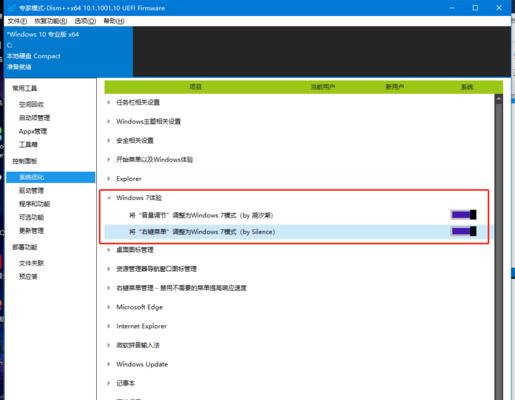Open Appx管理 in the sidebar
The width and height of the screenshot is (515, 400).
coord(33,131)
